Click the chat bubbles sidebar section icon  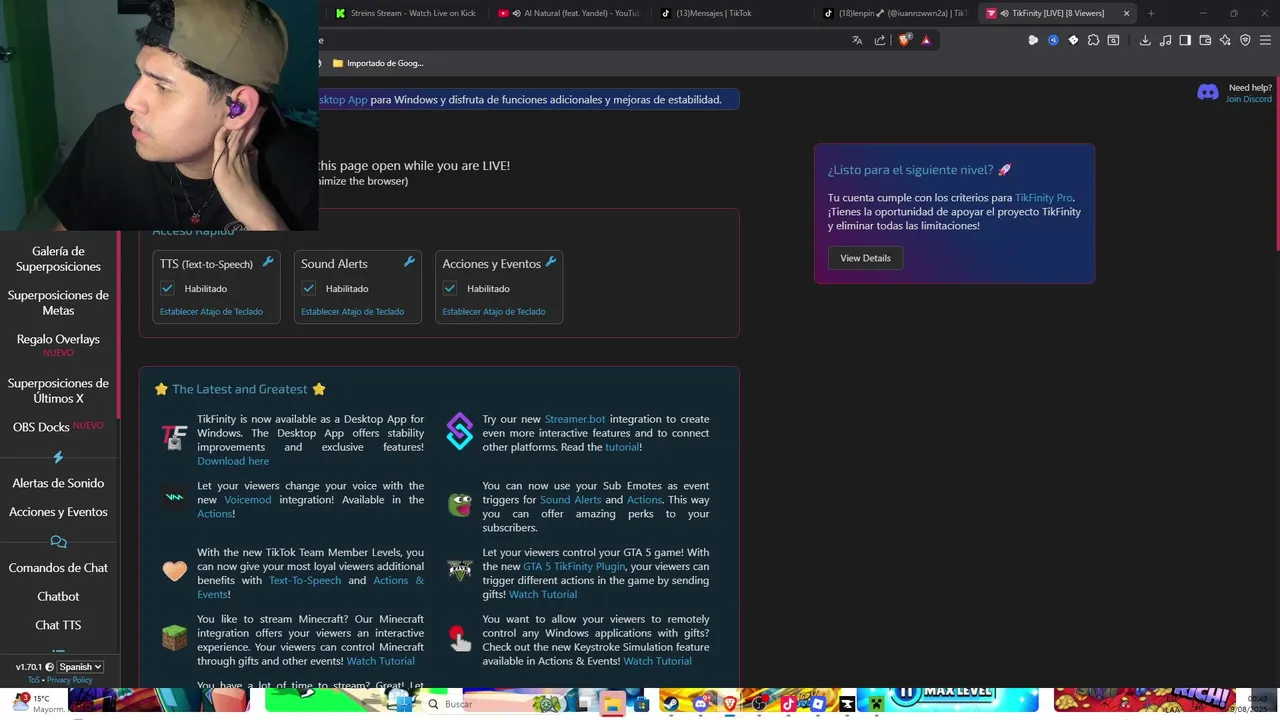(x=58, y=542)
